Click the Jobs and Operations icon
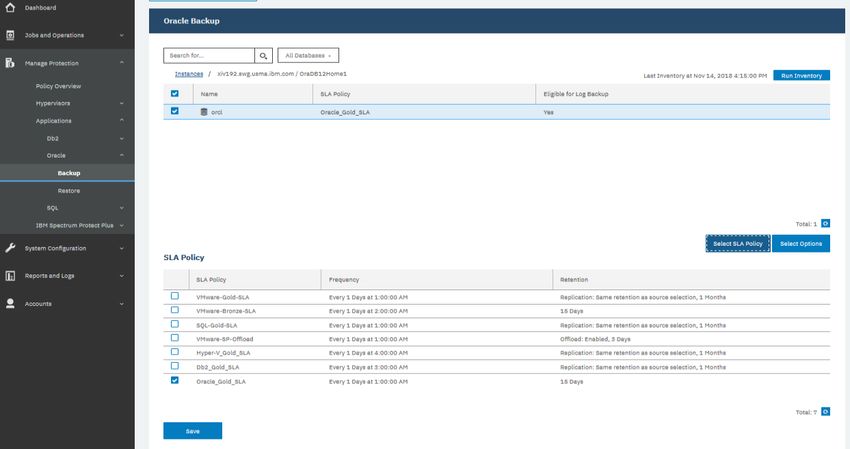 point(10,35)
